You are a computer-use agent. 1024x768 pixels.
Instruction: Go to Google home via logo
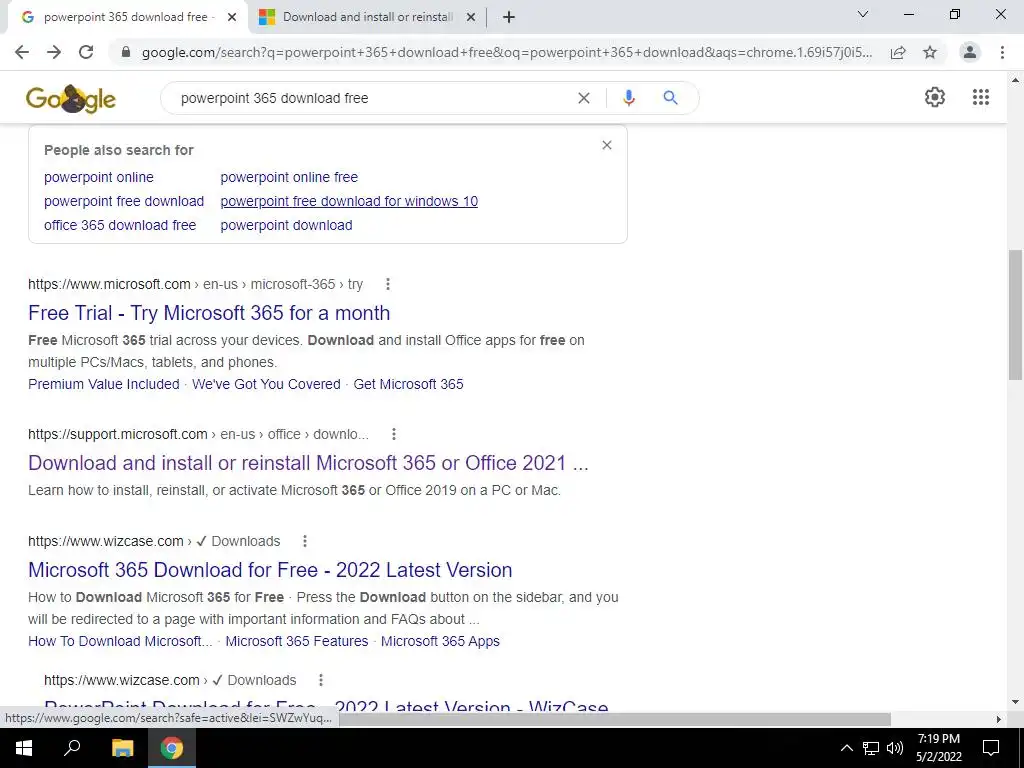pos(71,99)
